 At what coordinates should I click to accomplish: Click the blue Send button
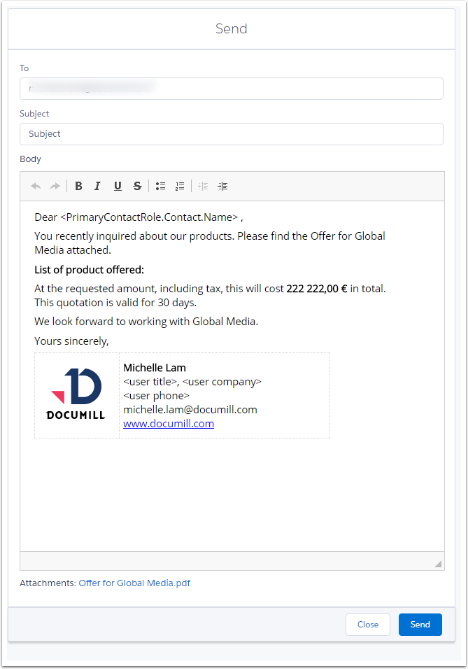point(420,625)
